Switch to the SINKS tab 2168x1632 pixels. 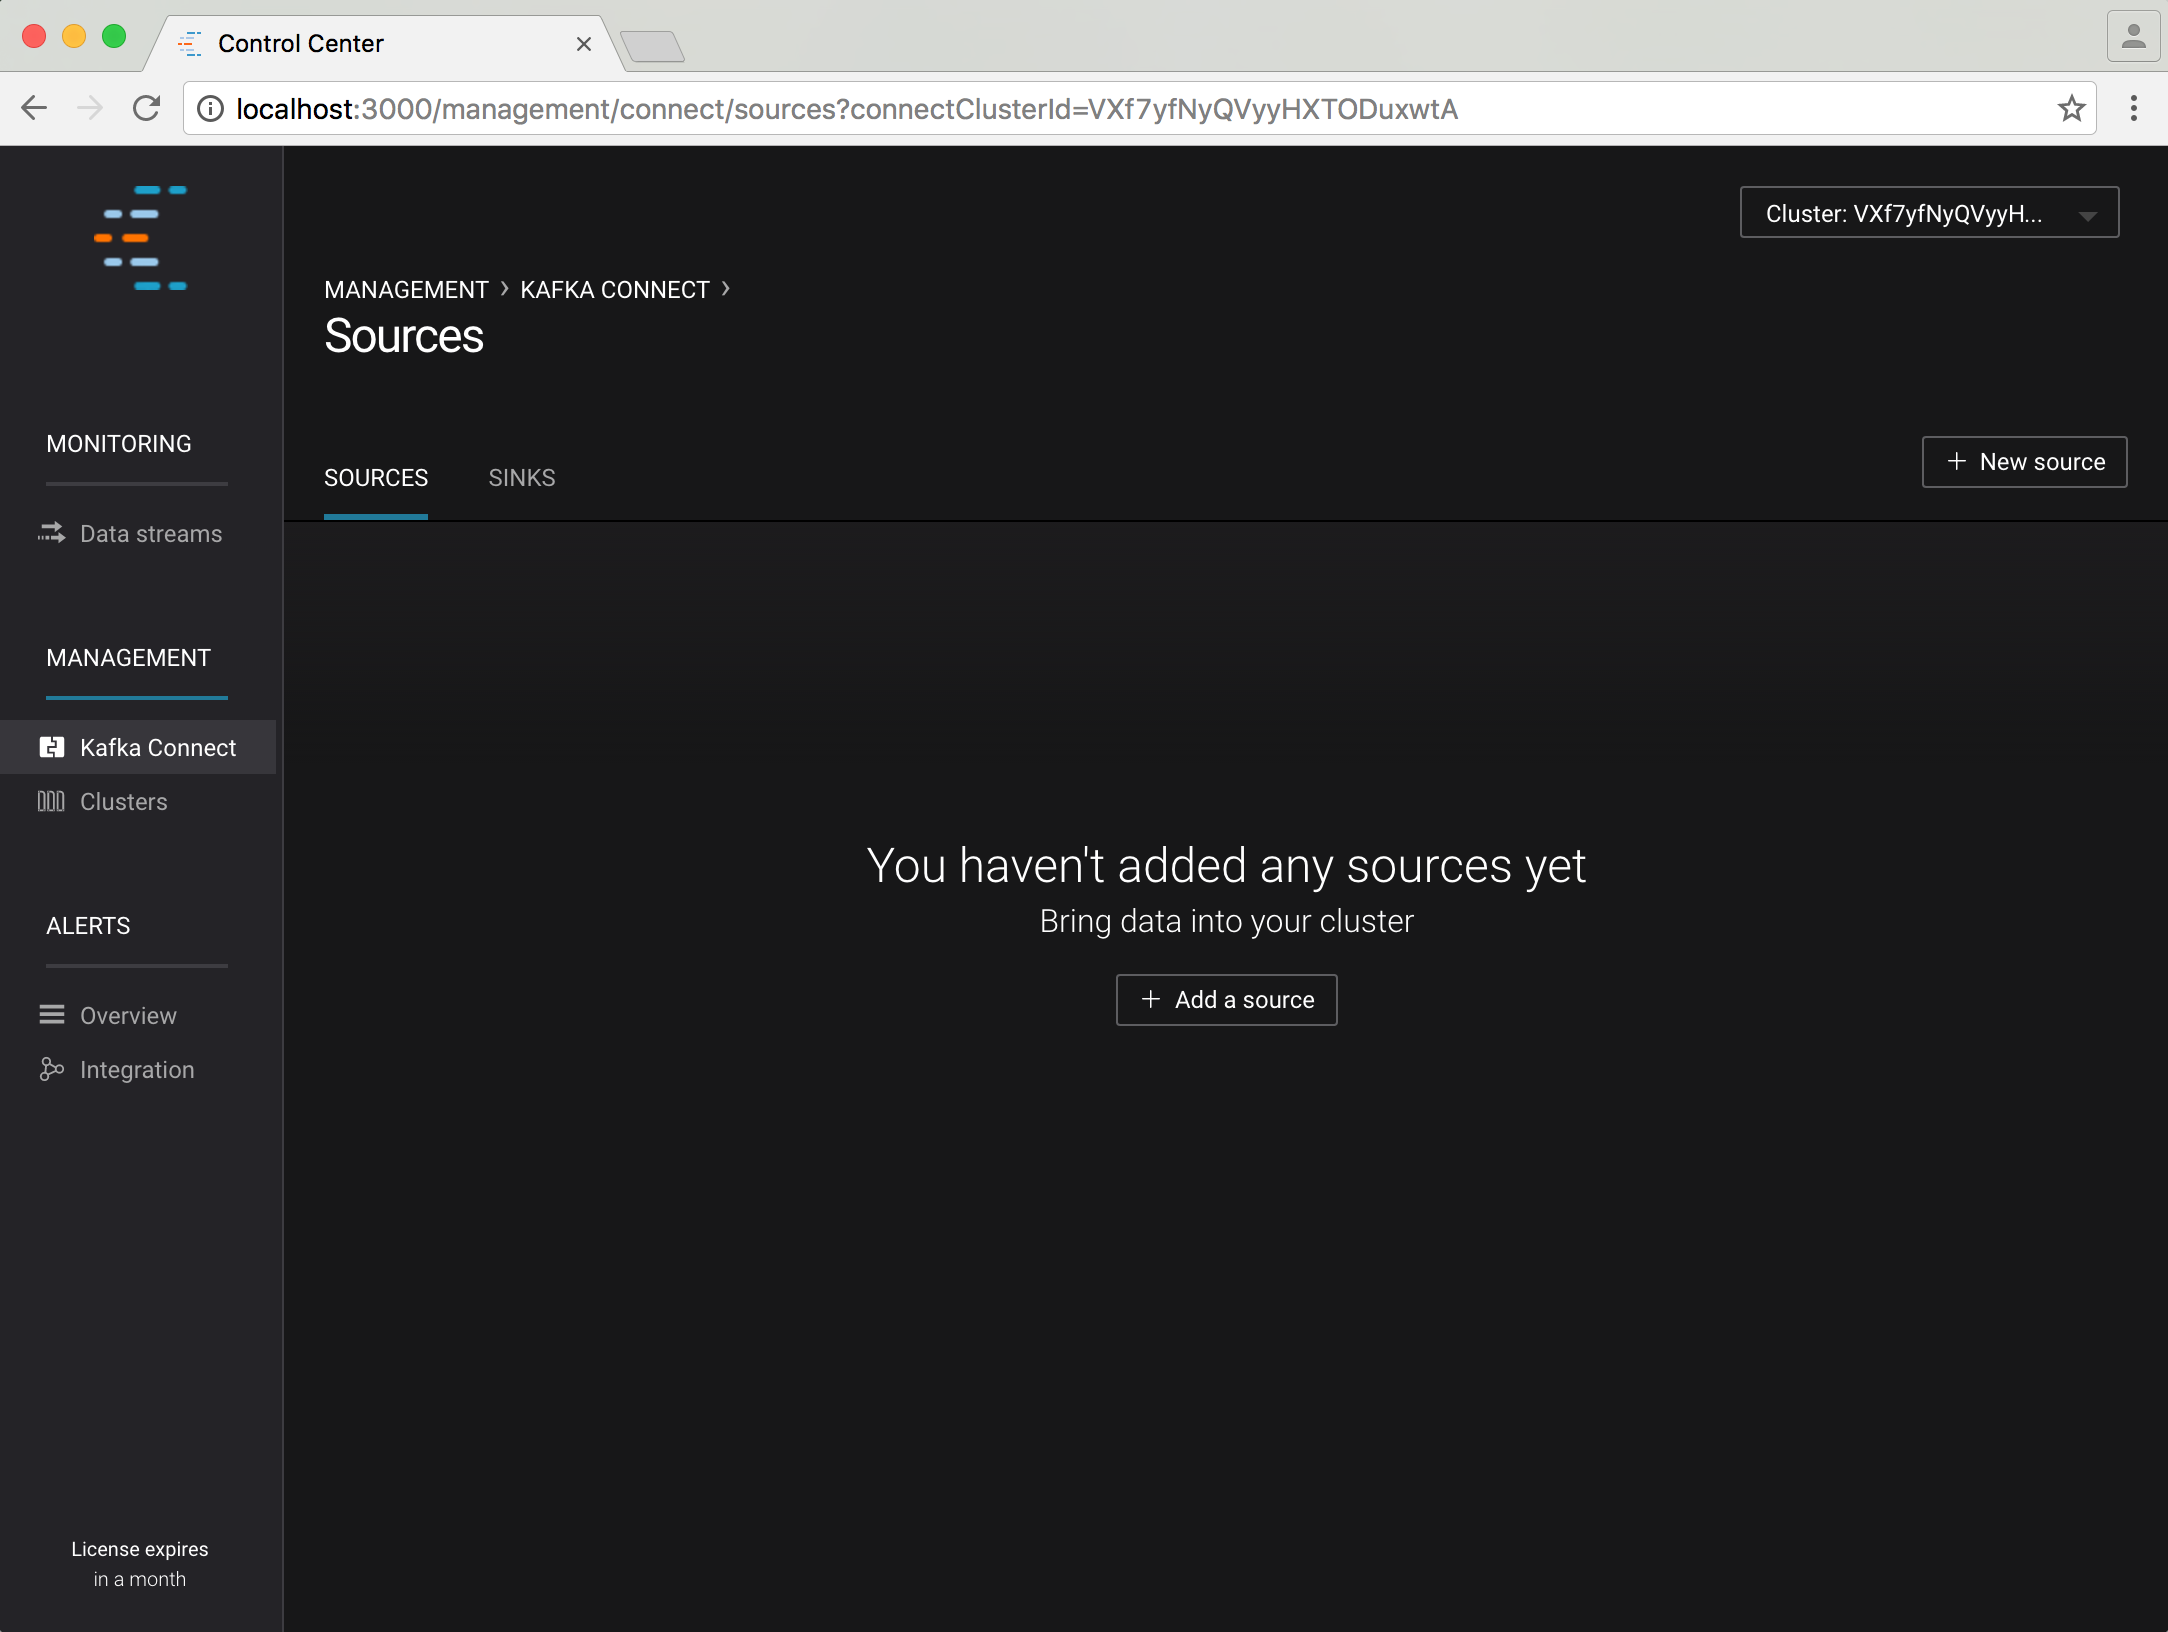pos(521,478)
